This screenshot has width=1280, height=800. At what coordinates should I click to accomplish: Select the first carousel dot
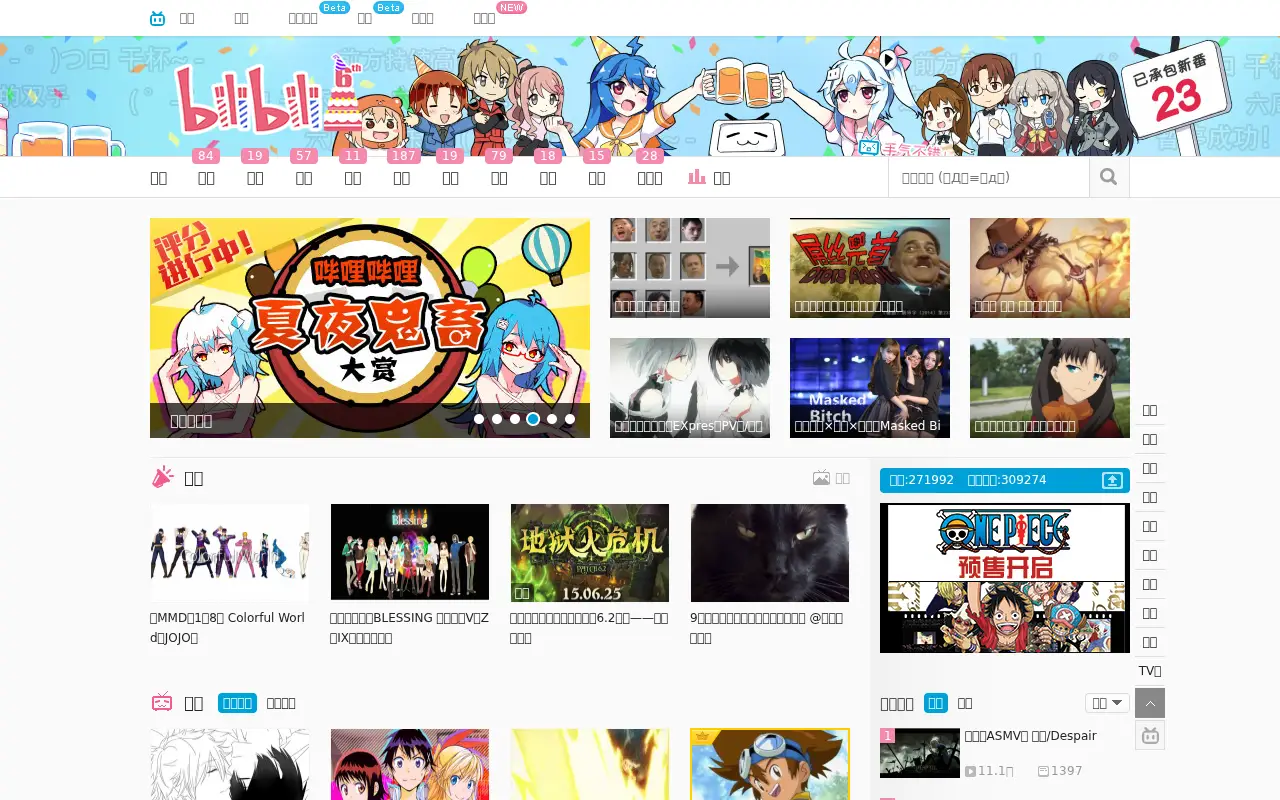tap(479, 419)
